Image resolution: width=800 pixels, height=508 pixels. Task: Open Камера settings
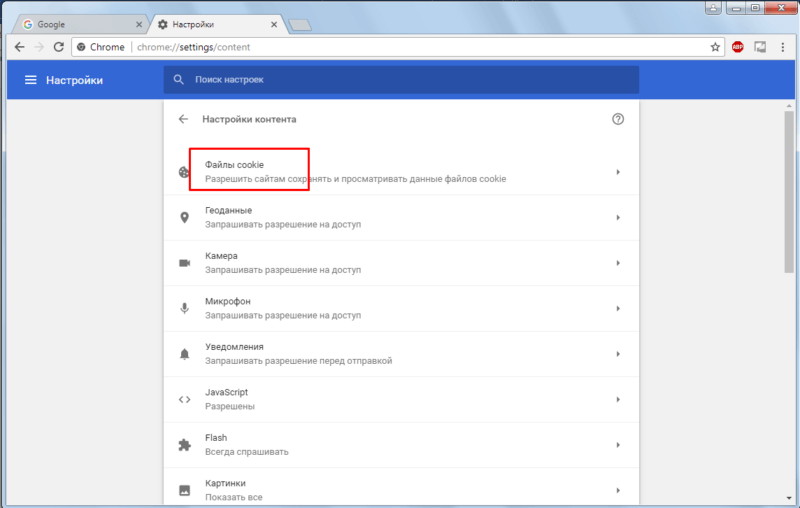point(401,263)
